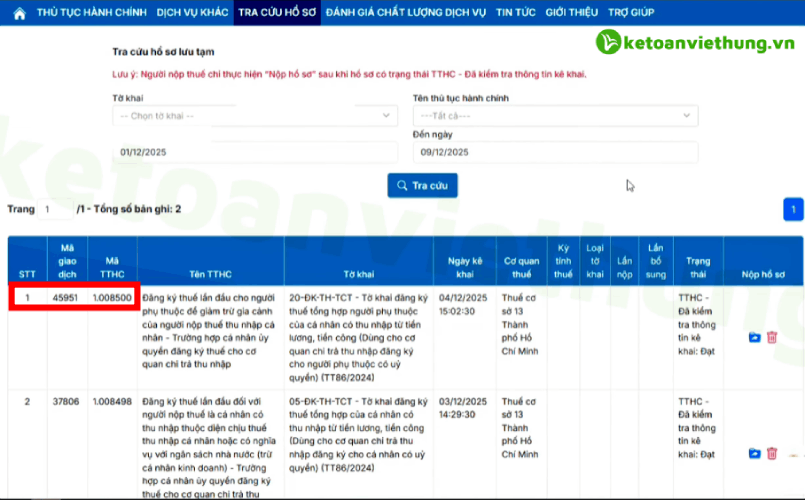Image resolution: width=805 pixels, height=500 pixels.
Task: Click date 03/12/2025 14:29:30 cell
Action: pos(463,408)
